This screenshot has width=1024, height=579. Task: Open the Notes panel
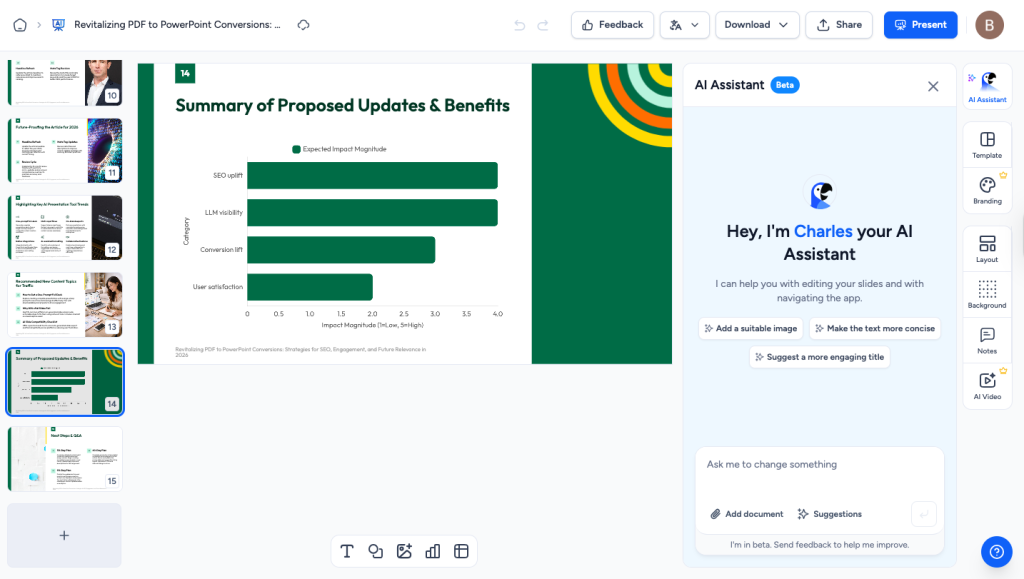click(x=987, y=341)
